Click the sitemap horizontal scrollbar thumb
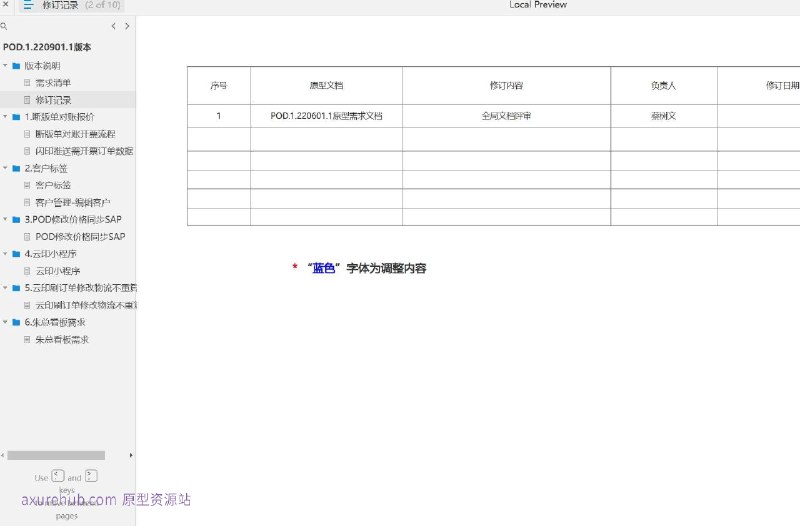Viewport: 800px width, 526px height. coord(56,455)
